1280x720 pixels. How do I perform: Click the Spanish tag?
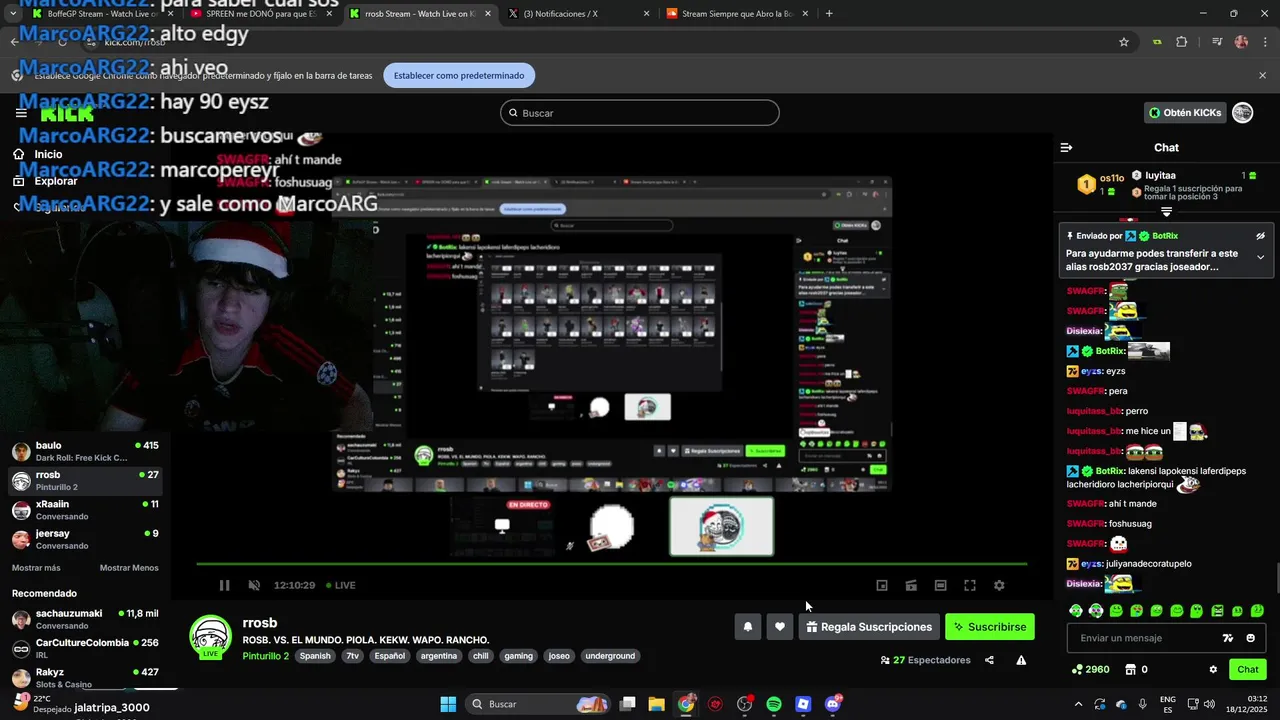pyautogui.click(x=315, y=656)
